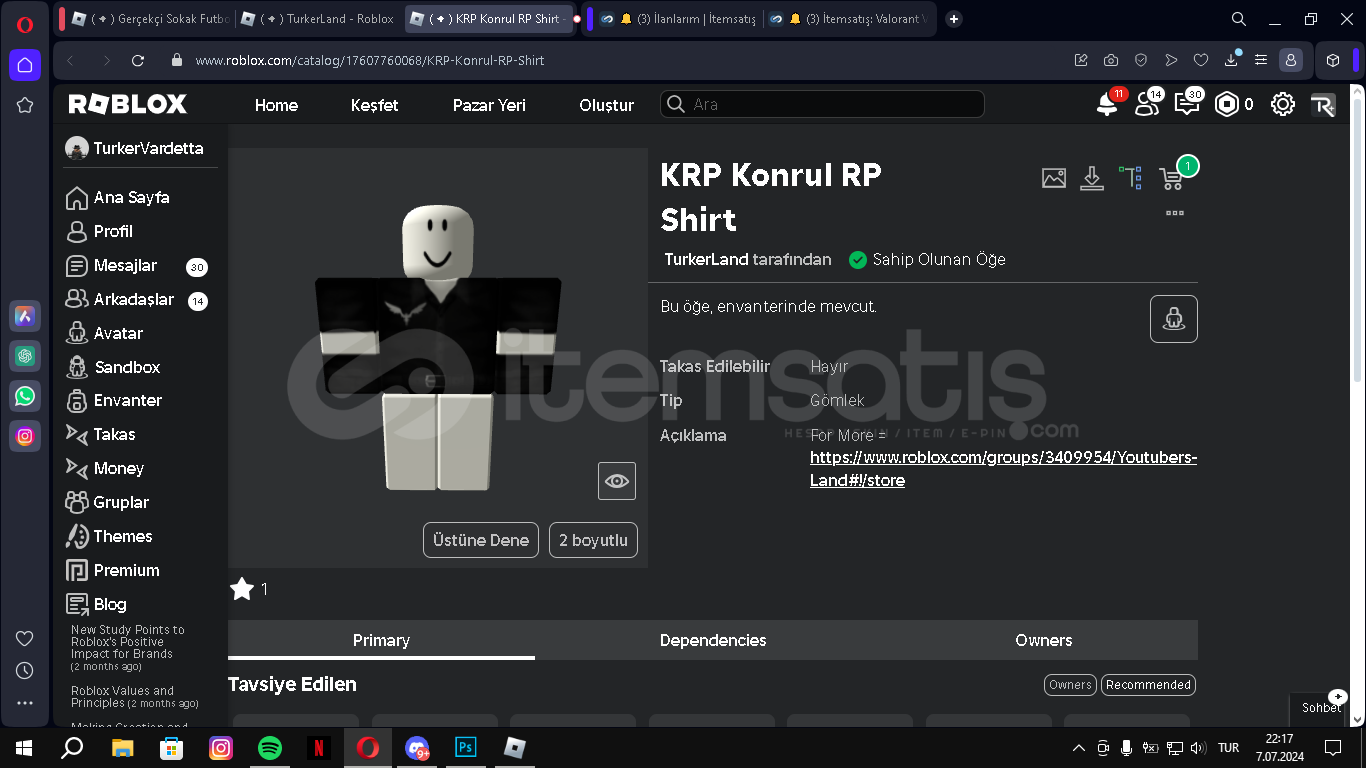The image size is (1366, 768).
Task: Open Gruplar in sidebar
Action: pyautogui.click(x=107, y=502)
